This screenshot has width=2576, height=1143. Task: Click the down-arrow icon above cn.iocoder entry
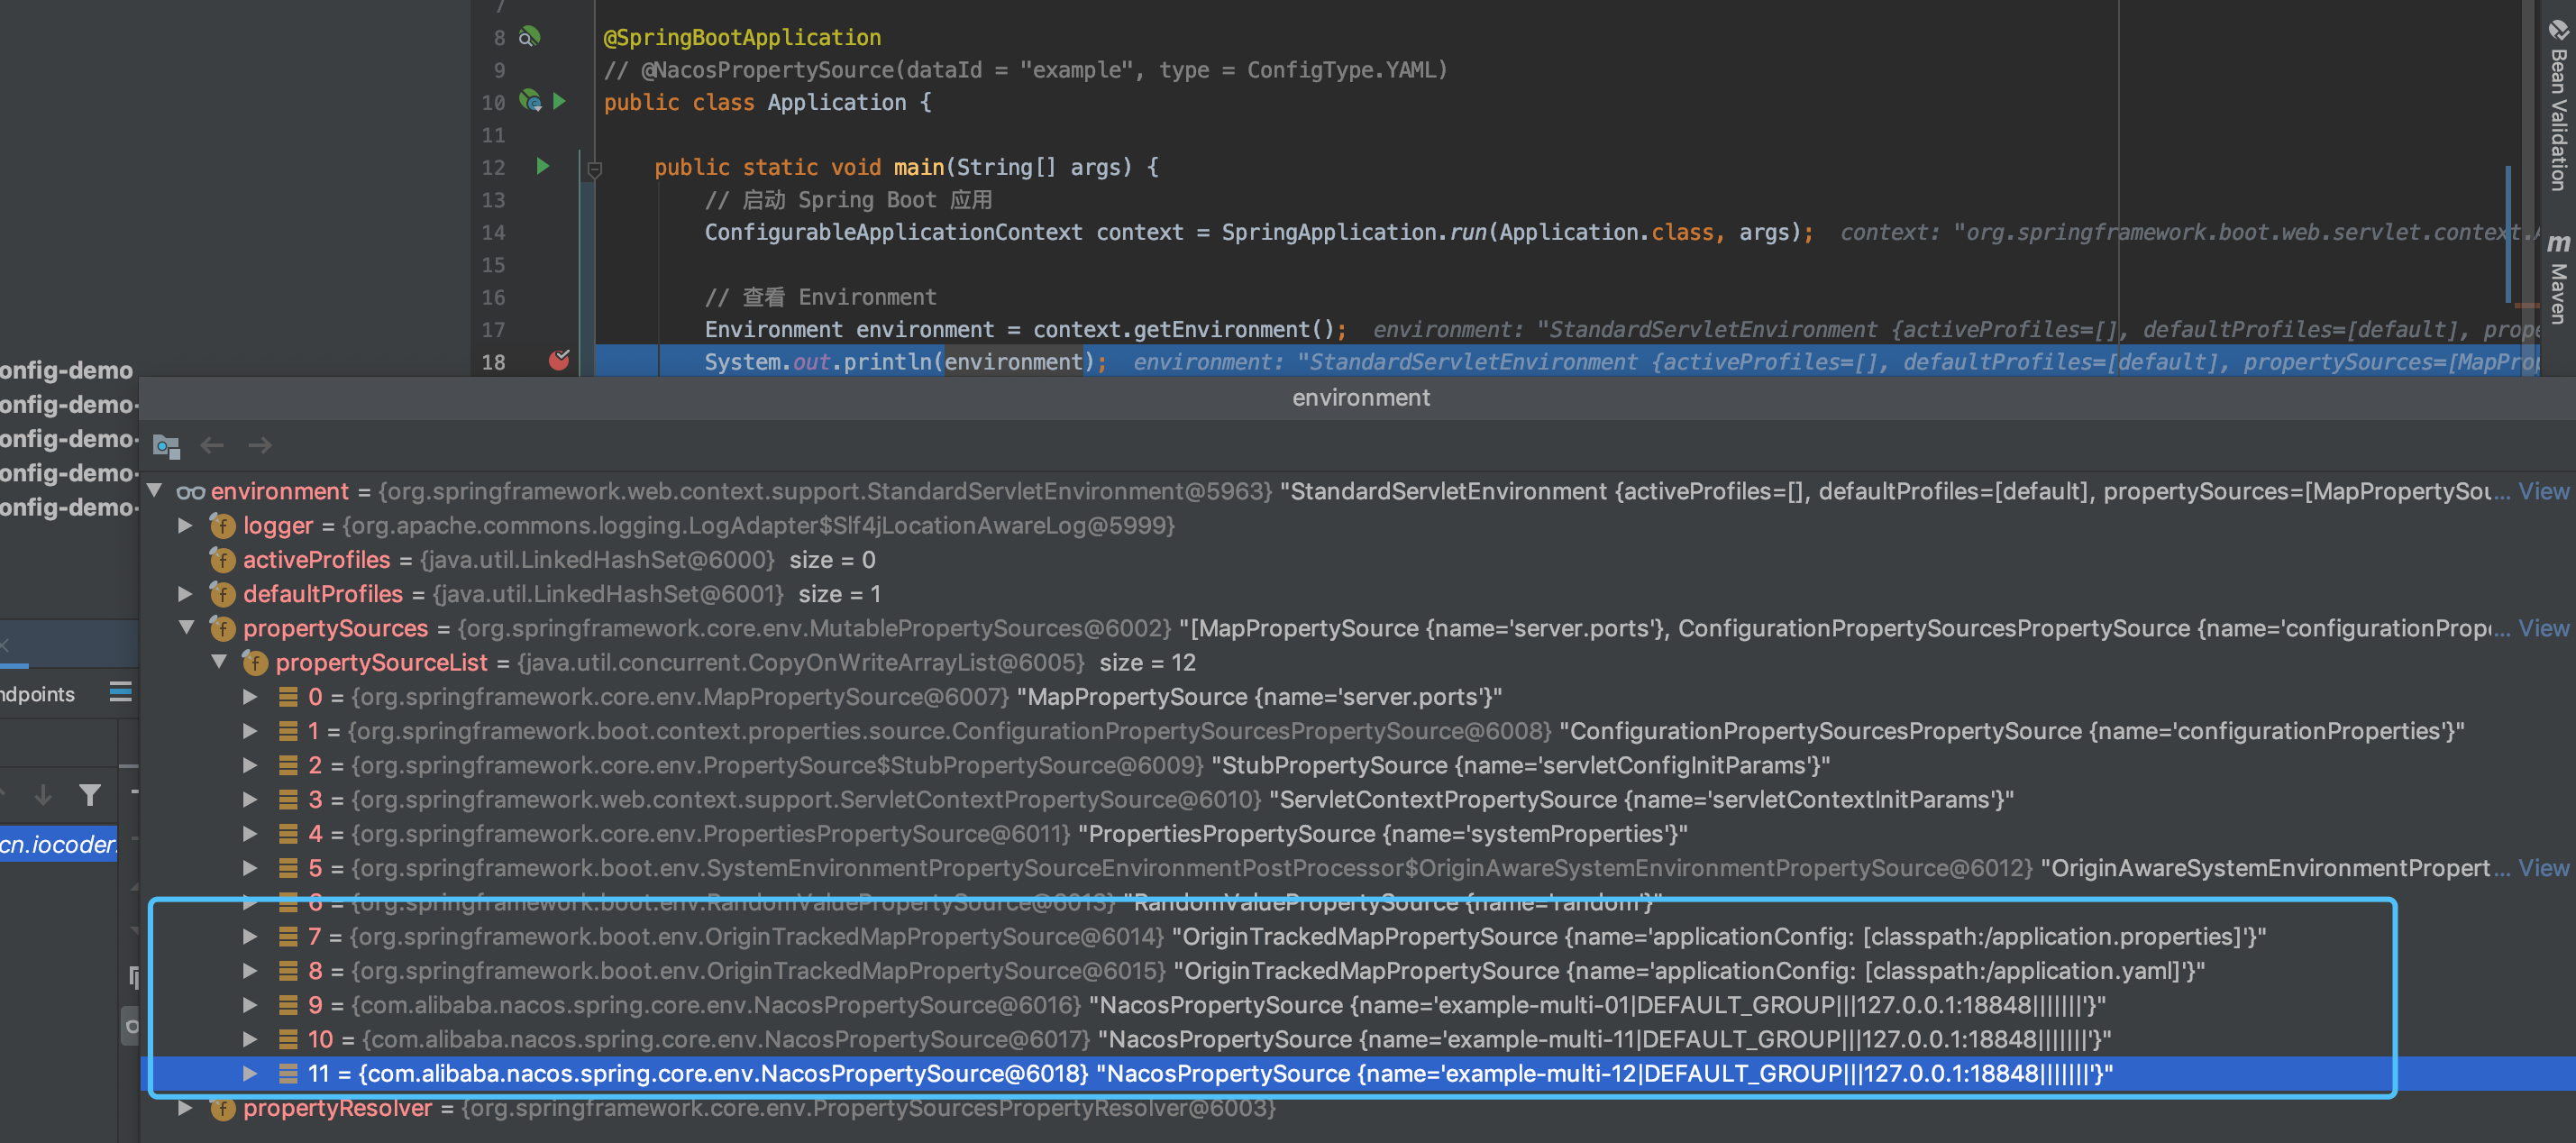coord(42,795)
